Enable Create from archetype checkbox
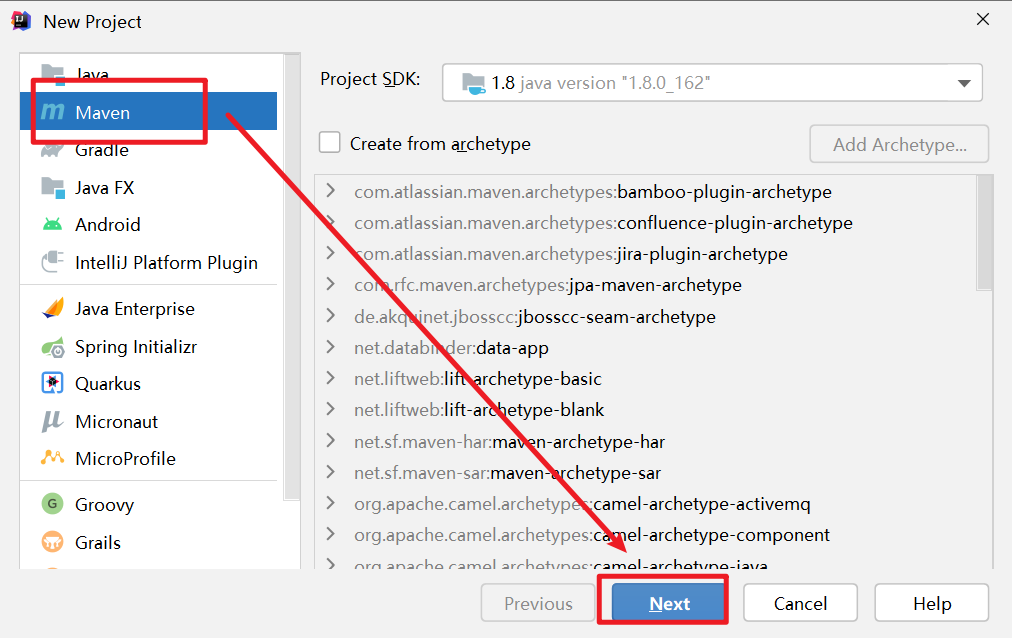 click(x=330, y=143)
